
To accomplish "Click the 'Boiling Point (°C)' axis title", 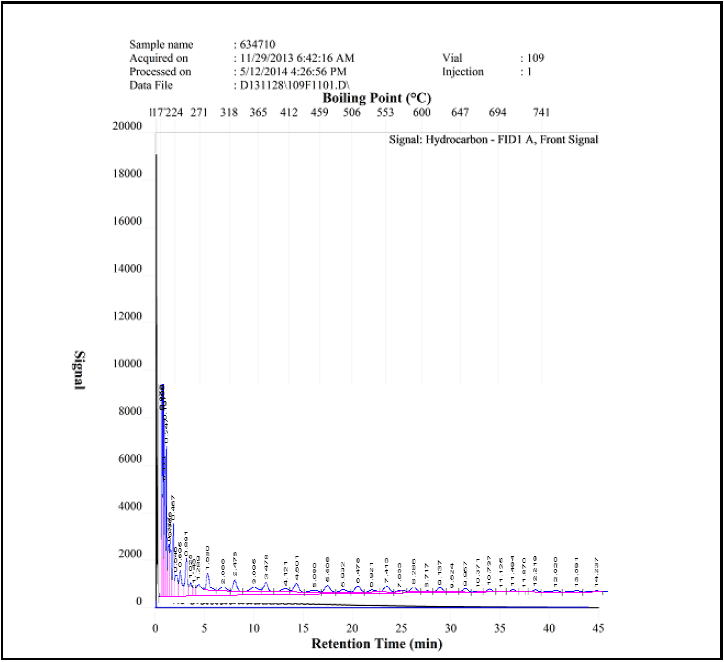I will coord(377,98).
